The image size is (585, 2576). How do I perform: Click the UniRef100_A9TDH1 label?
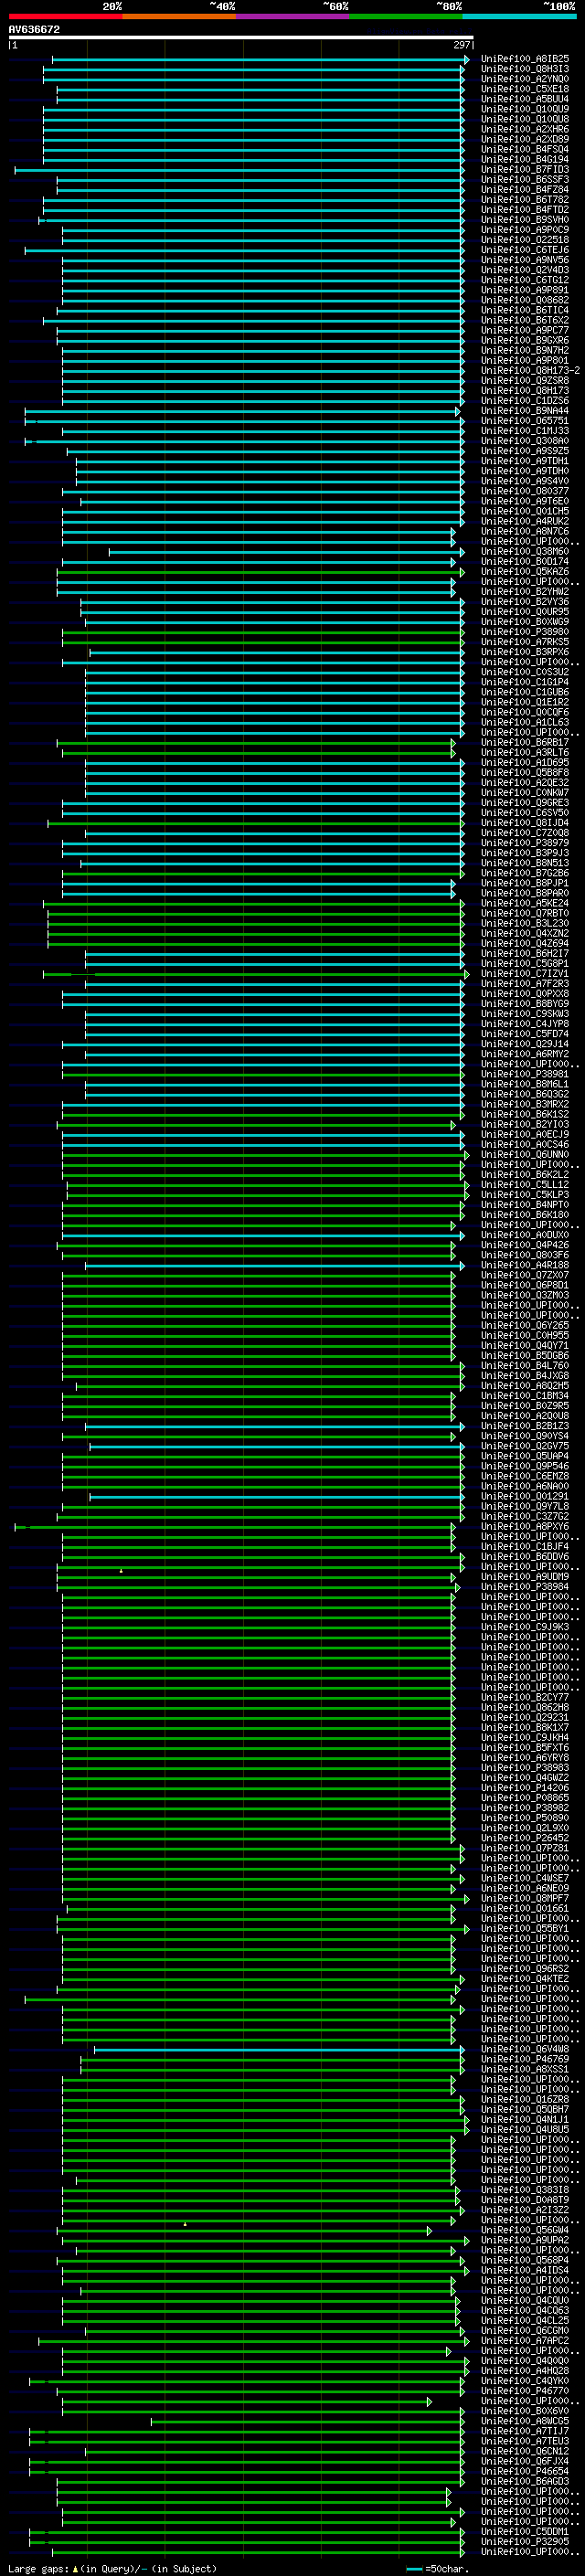pos(525,461)
